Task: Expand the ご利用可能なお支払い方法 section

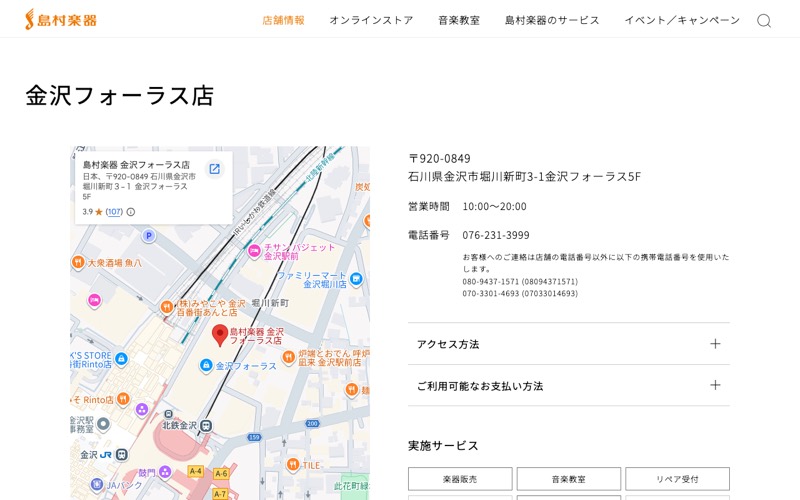Action: coord(569,386)
